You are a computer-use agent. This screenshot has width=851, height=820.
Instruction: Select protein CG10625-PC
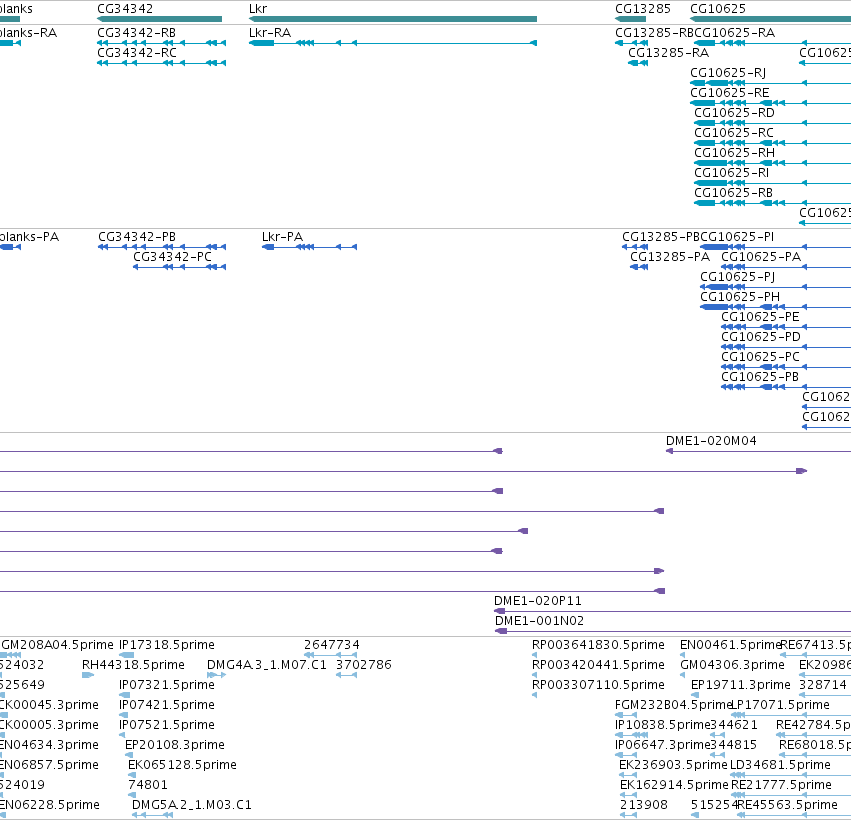coord(760,357)
